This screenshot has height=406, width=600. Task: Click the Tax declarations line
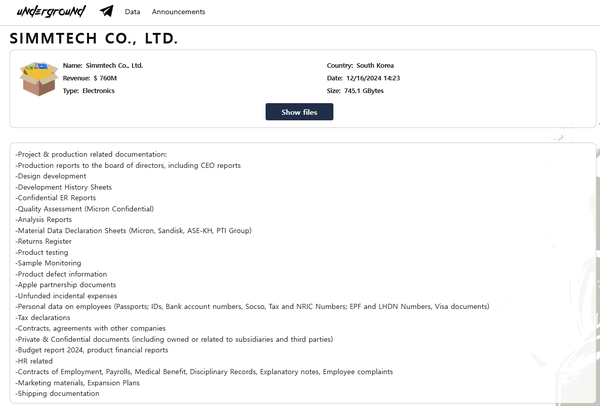pyautogui.click(x=43, y=317)
